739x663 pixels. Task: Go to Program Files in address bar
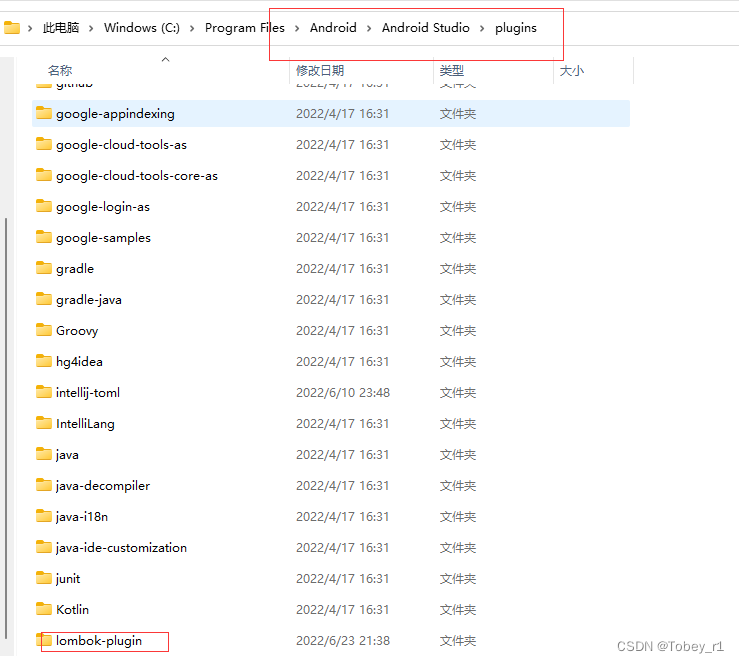[245, 28]
